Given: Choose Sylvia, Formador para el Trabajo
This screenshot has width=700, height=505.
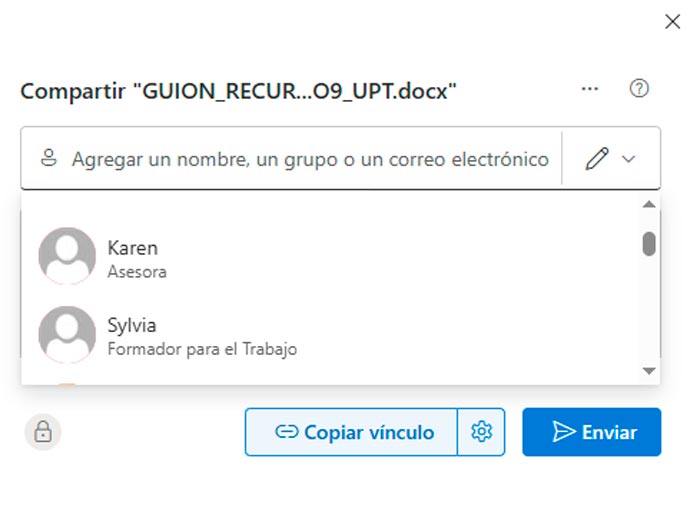Looking at the screenshot, I should pos(201,337).
